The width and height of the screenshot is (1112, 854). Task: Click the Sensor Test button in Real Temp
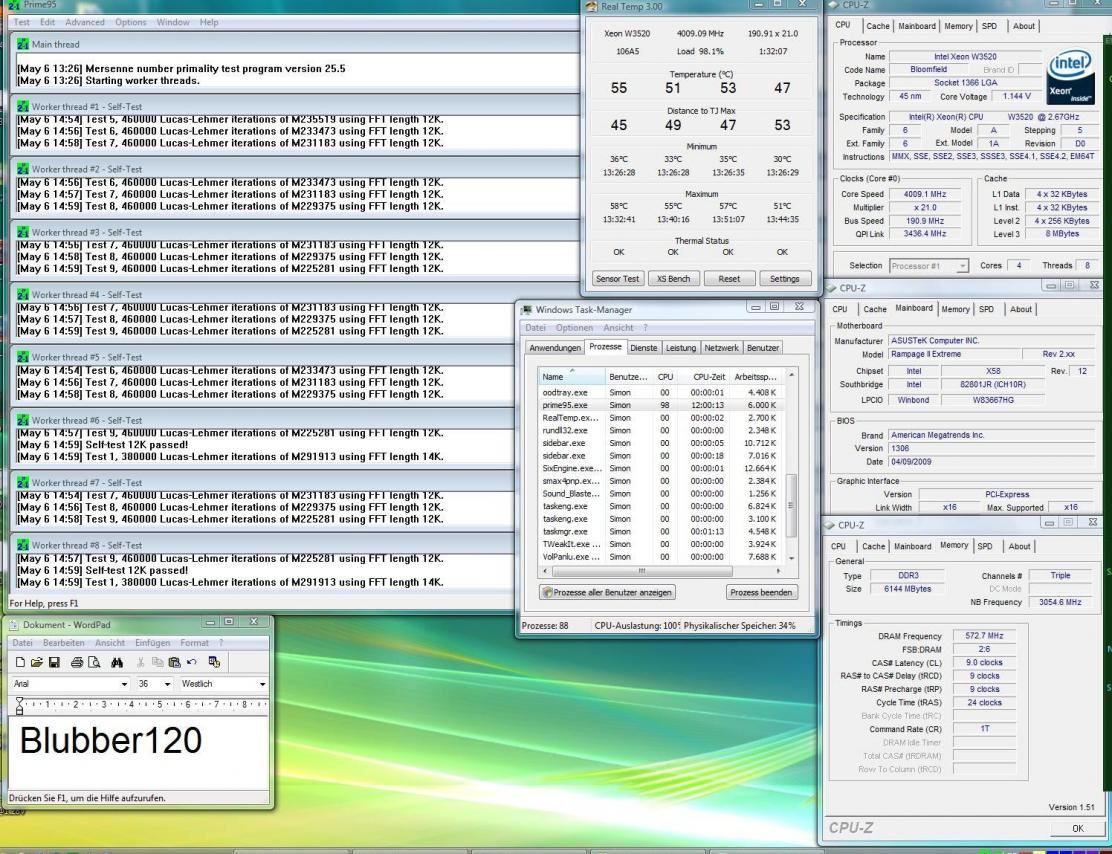point(618,279)
